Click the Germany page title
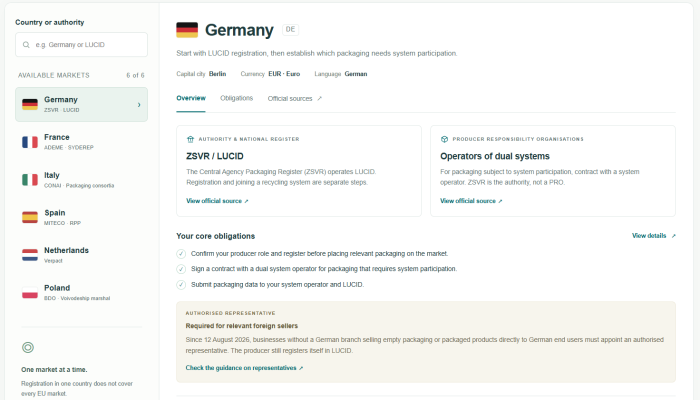 (x=239, y=30)
